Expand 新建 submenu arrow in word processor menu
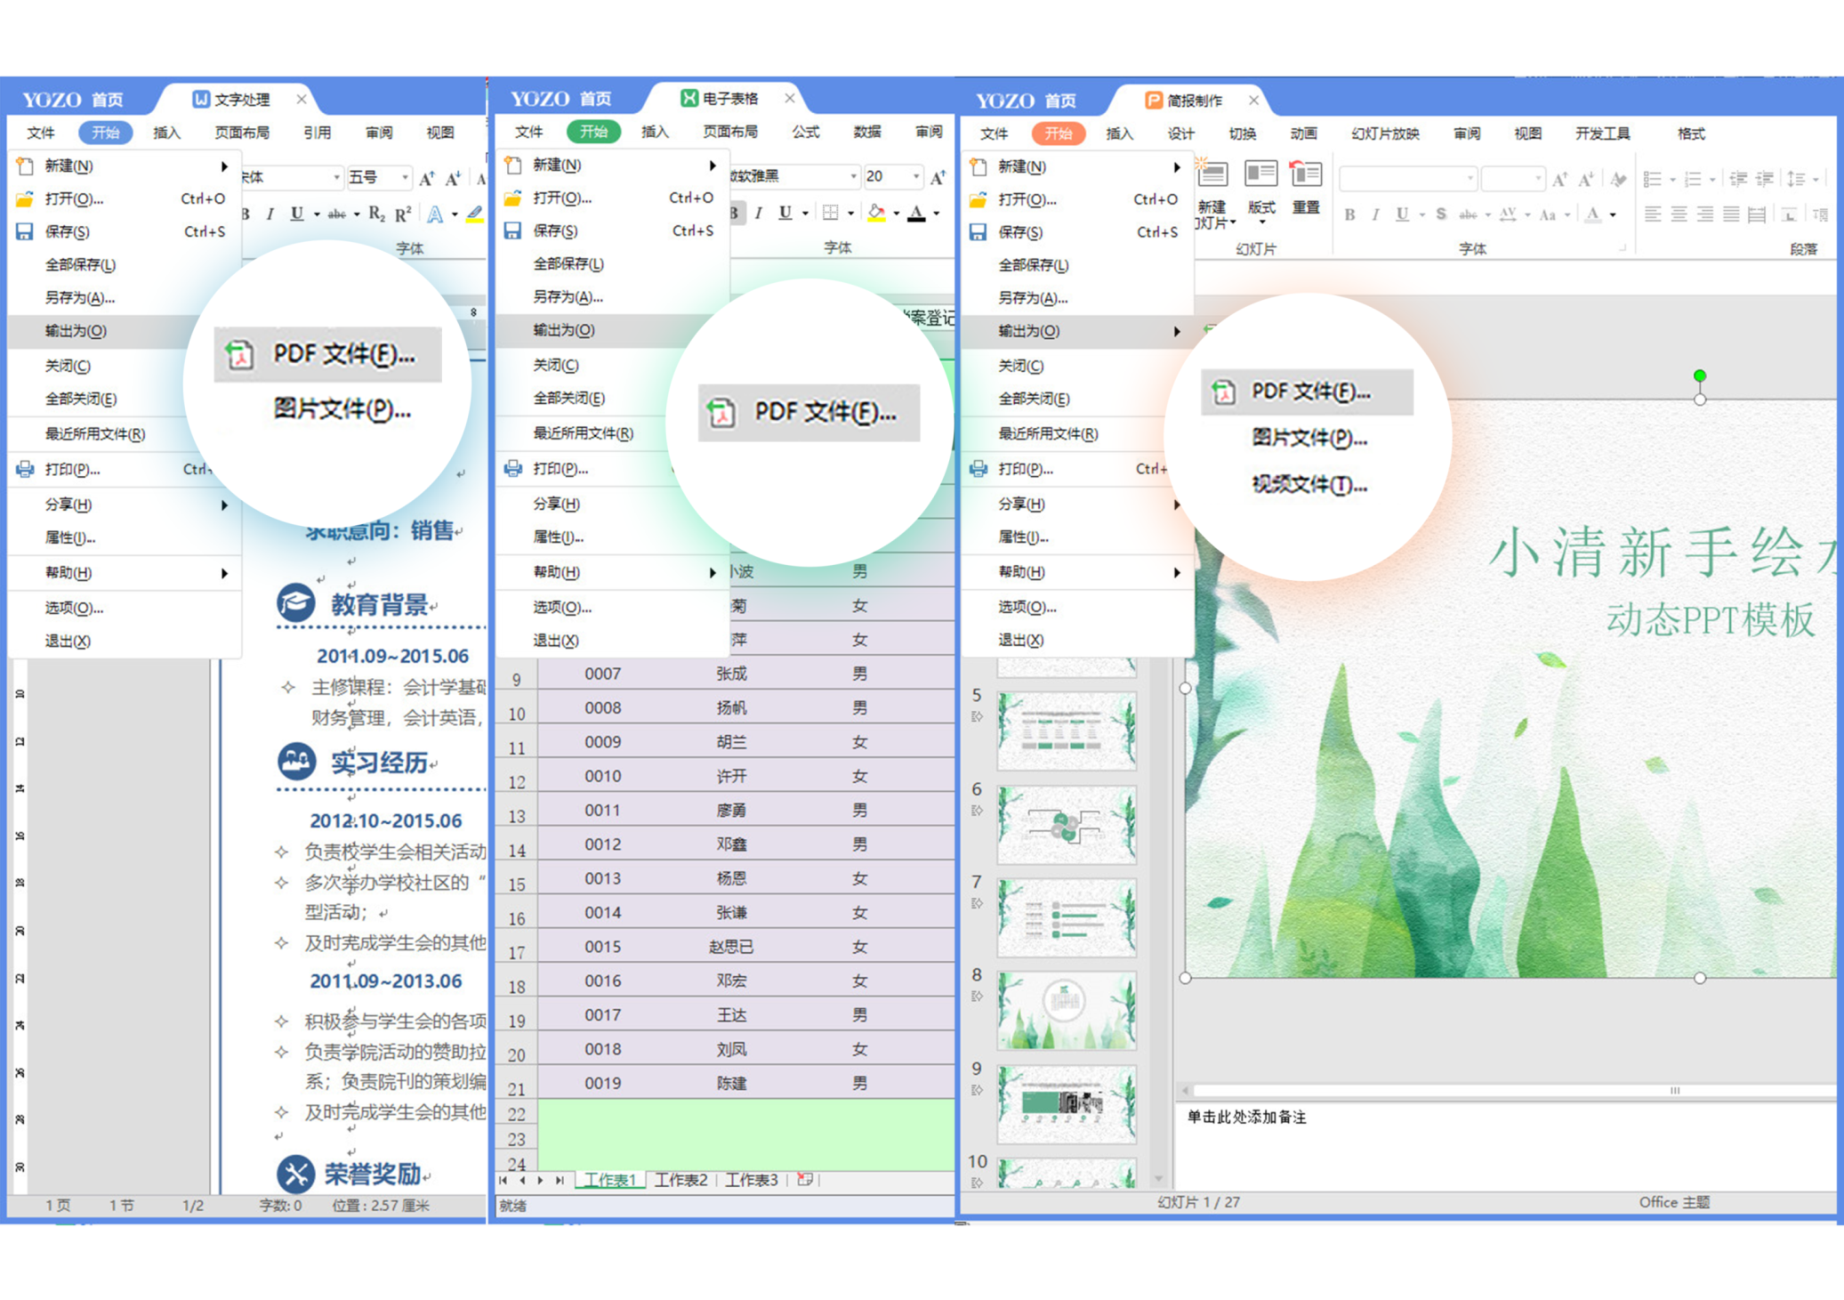 [224, 166]
